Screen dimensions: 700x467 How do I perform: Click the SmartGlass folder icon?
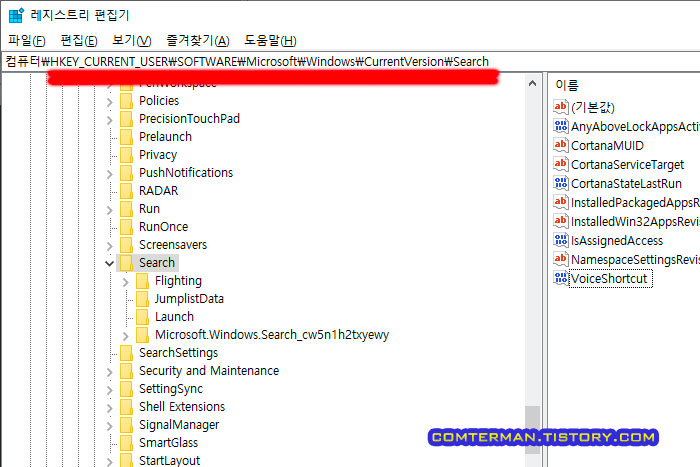click(x=127, y=443)
